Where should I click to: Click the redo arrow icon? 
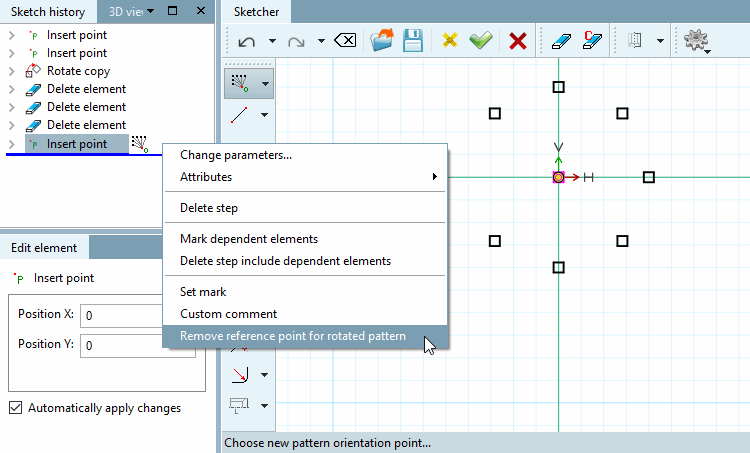coord(296,42)
